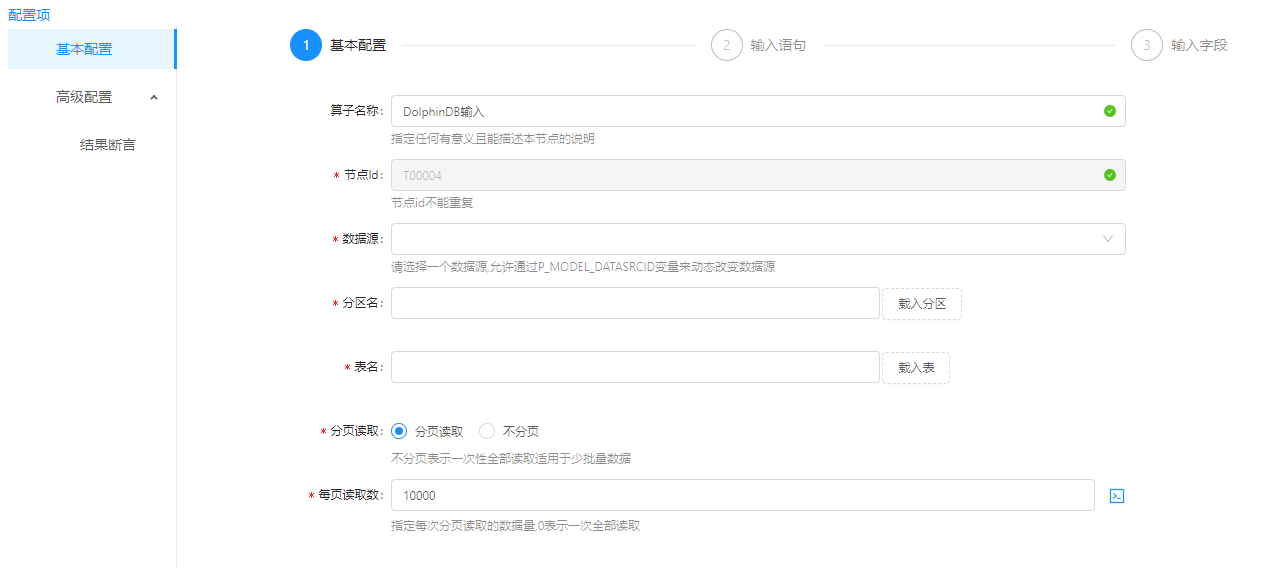The image size is (1263, 568).
Task: Focus the 分区名 input field
Action: (635, 303)
